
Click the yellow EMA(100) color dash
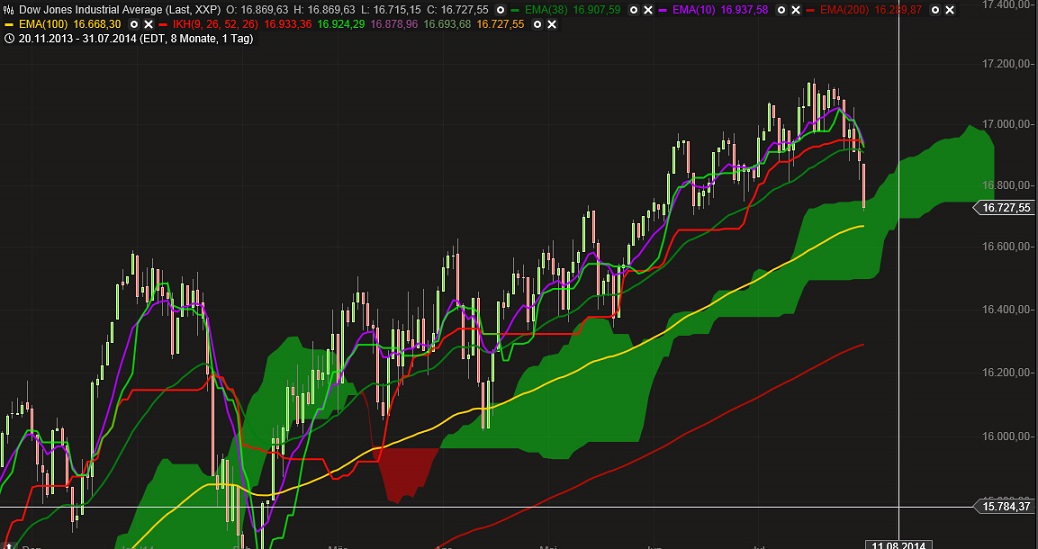[x=9, y=25]
